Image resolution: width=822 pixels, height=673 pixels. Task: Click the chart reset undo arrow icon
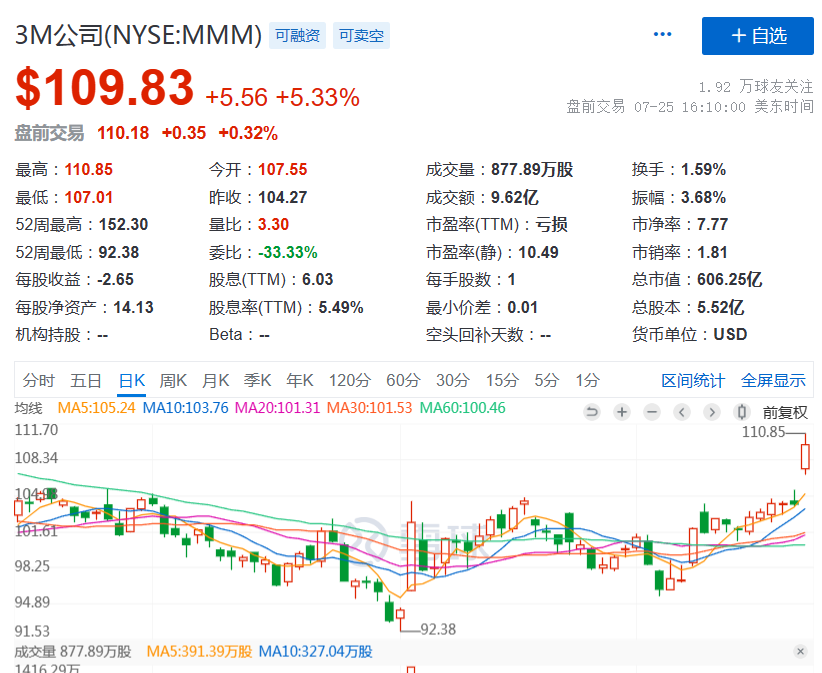coord(592,412)
